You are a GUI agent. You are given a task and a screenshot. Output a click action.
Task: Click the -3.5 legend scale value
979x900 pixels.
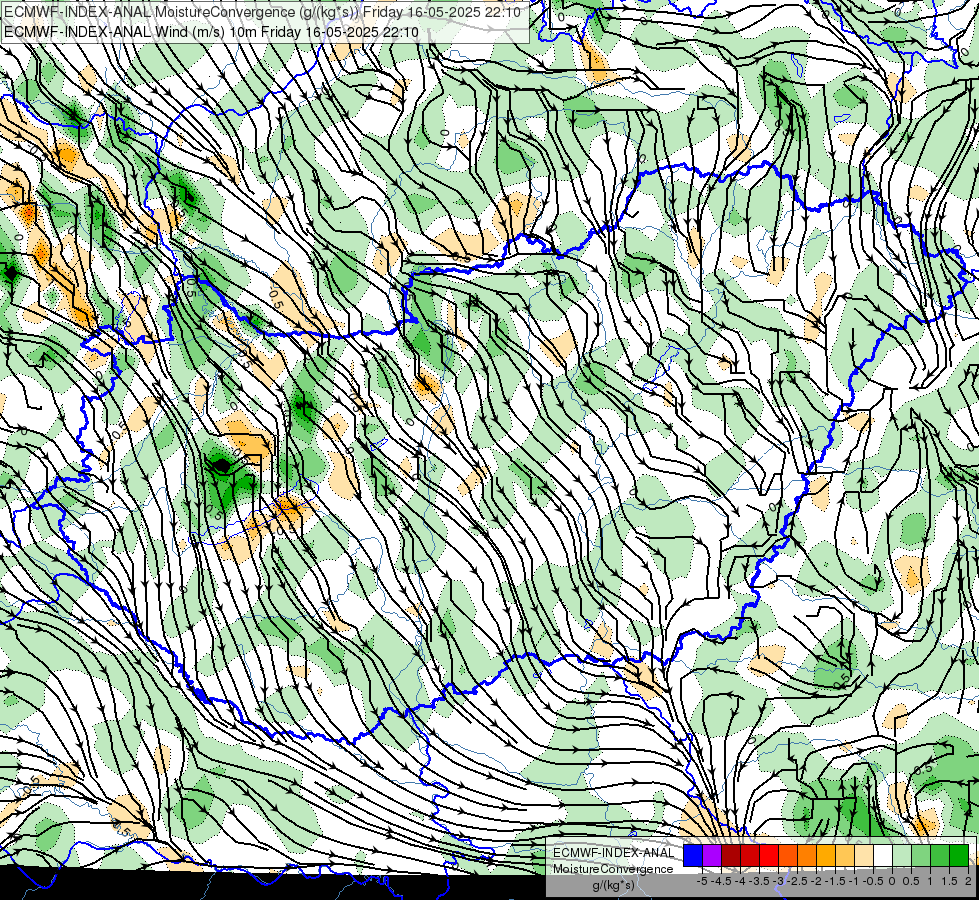(759, 881)
